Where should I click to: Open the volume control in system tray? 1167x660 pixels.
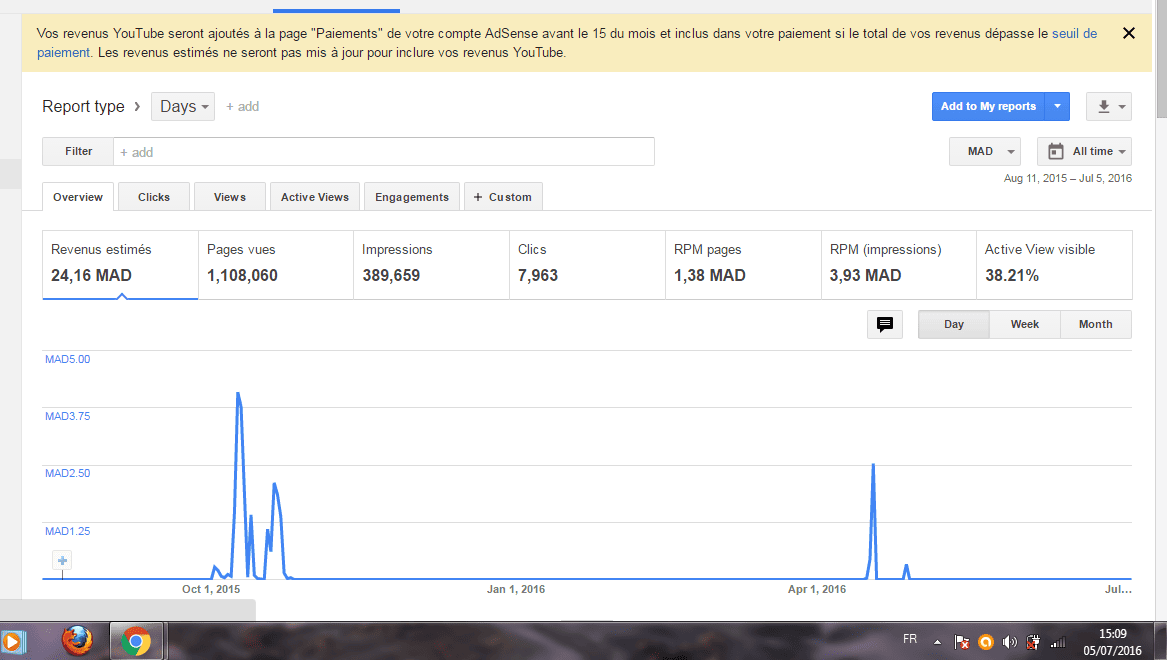click(x=1009, y=642)
